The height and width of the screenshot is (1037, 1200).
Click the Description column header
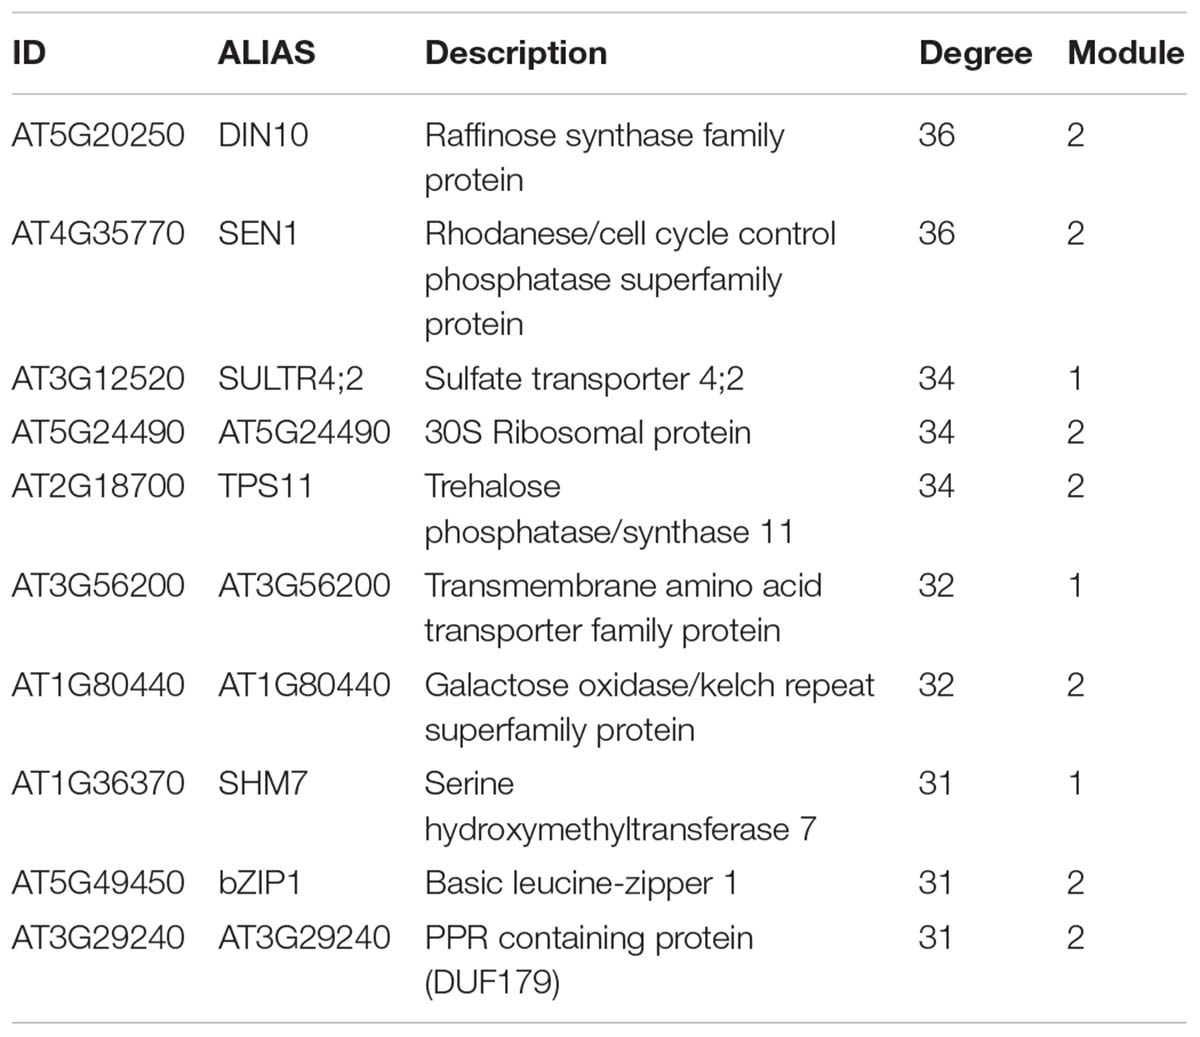(x=515, y=53)
